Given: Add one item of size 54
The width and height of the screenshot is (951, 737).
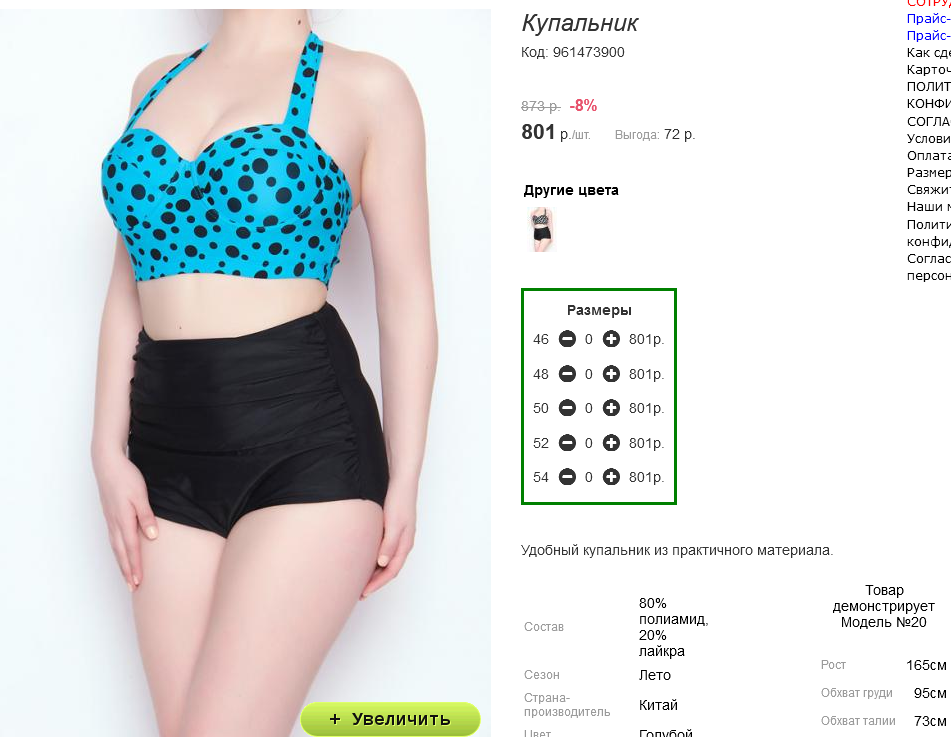Looking at the screenshot, I should tap(611, 477).
